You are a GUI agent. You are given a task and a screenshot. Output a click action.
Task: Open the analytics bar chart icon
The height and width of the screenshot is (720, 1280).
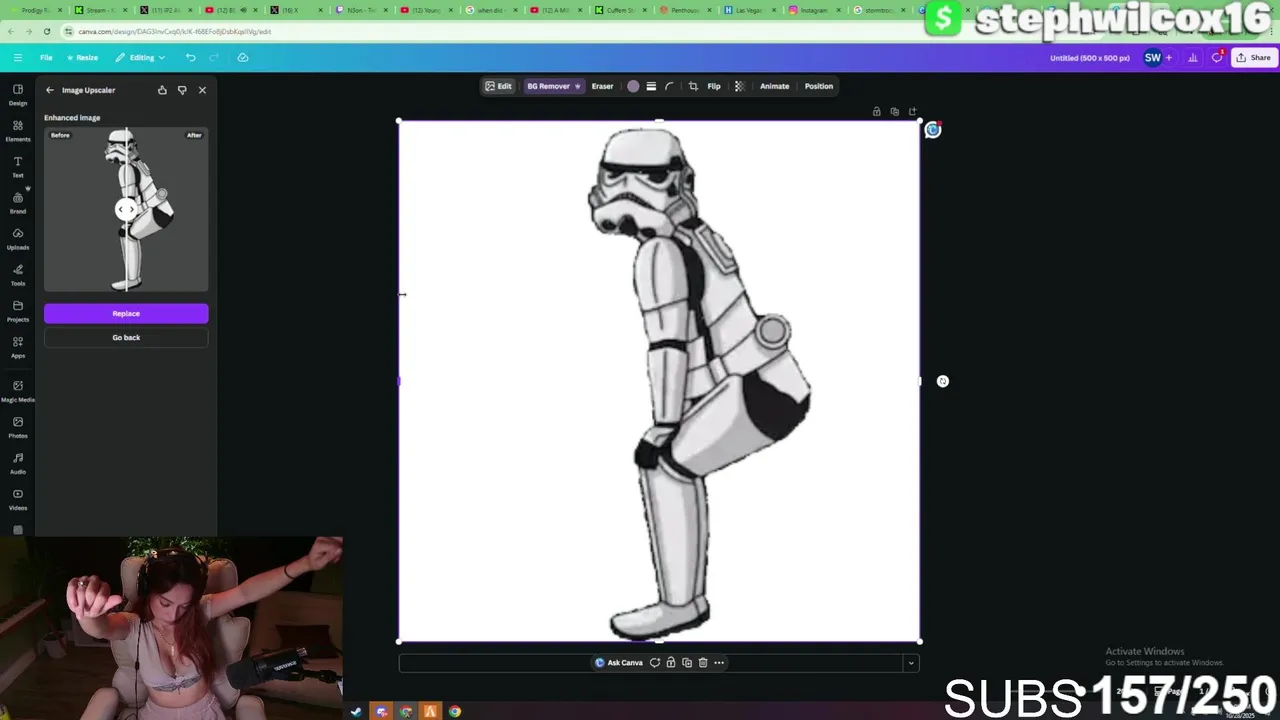coord(1192,58)
